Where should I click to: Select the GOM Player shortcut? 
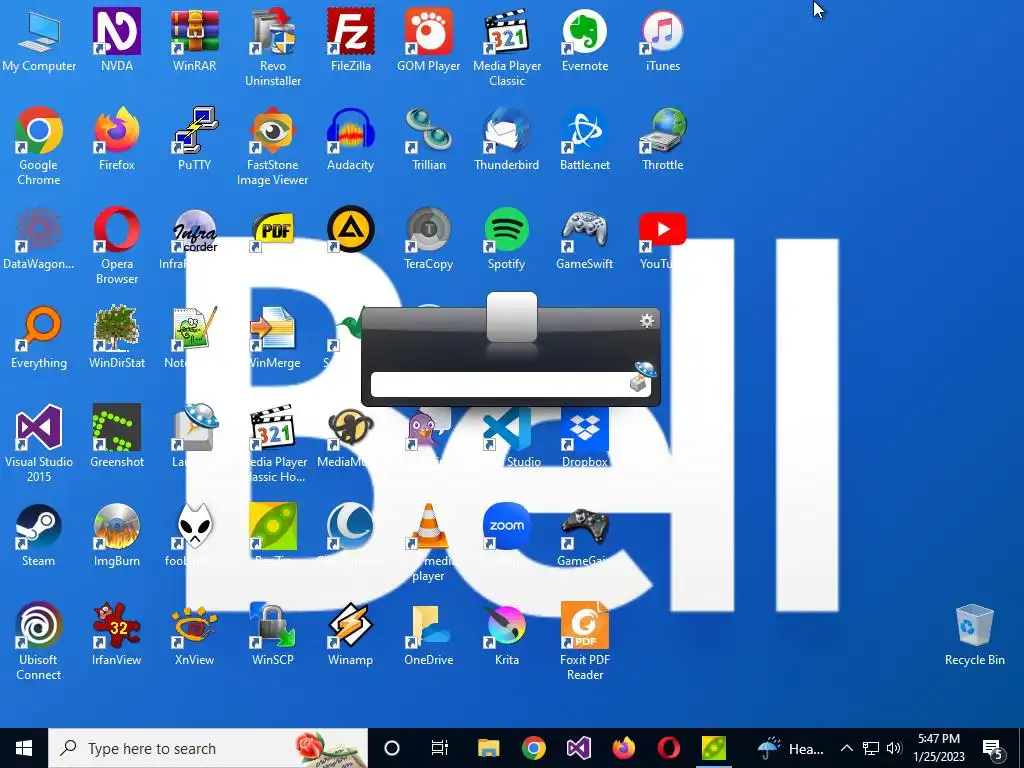[x=428, y=40]
